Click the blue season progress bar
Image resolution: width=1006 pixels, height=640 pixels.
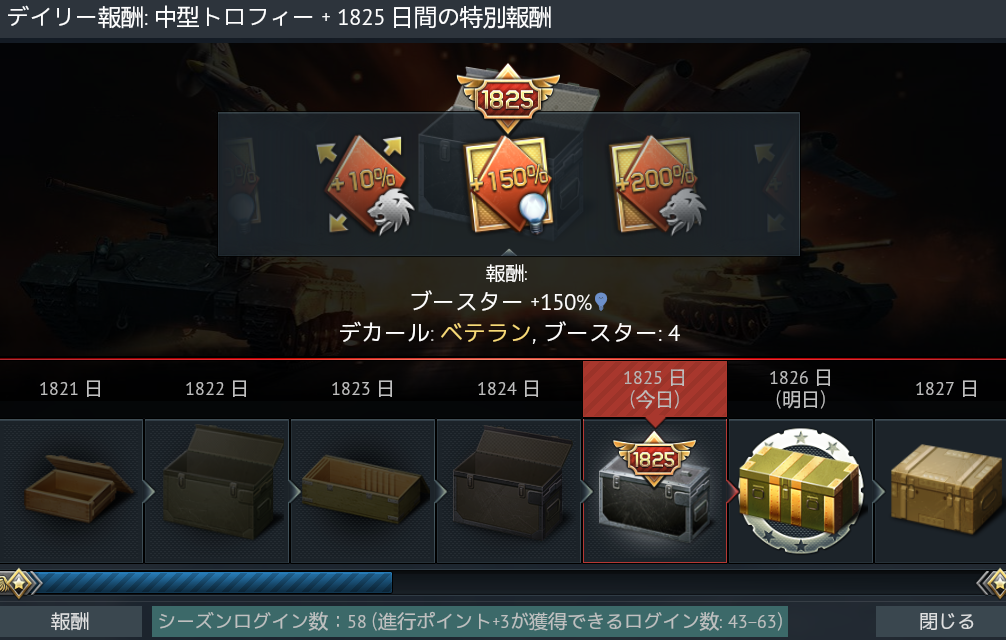pyautogui.click(x=215, y=582)
